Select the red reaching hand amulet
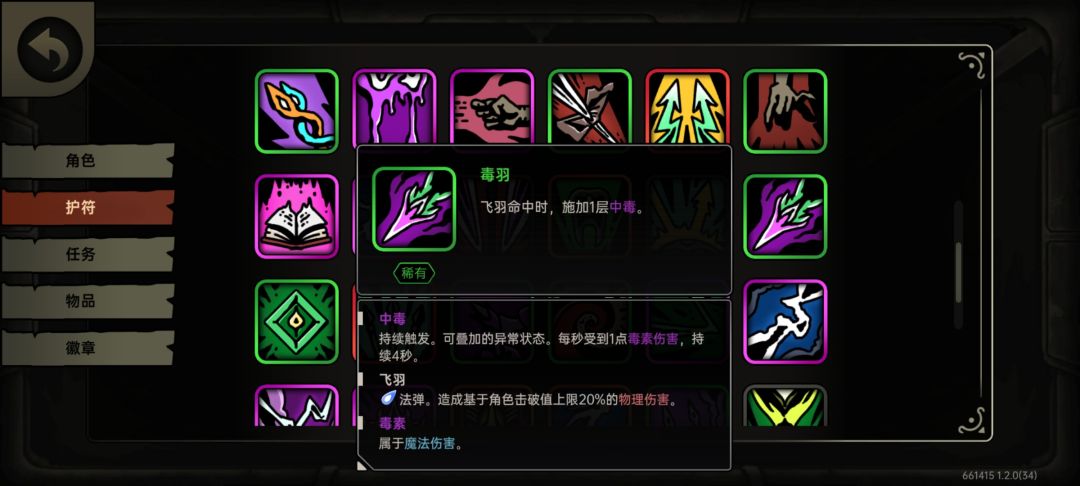Viewport: 1080px width, 486px height. 785,111
